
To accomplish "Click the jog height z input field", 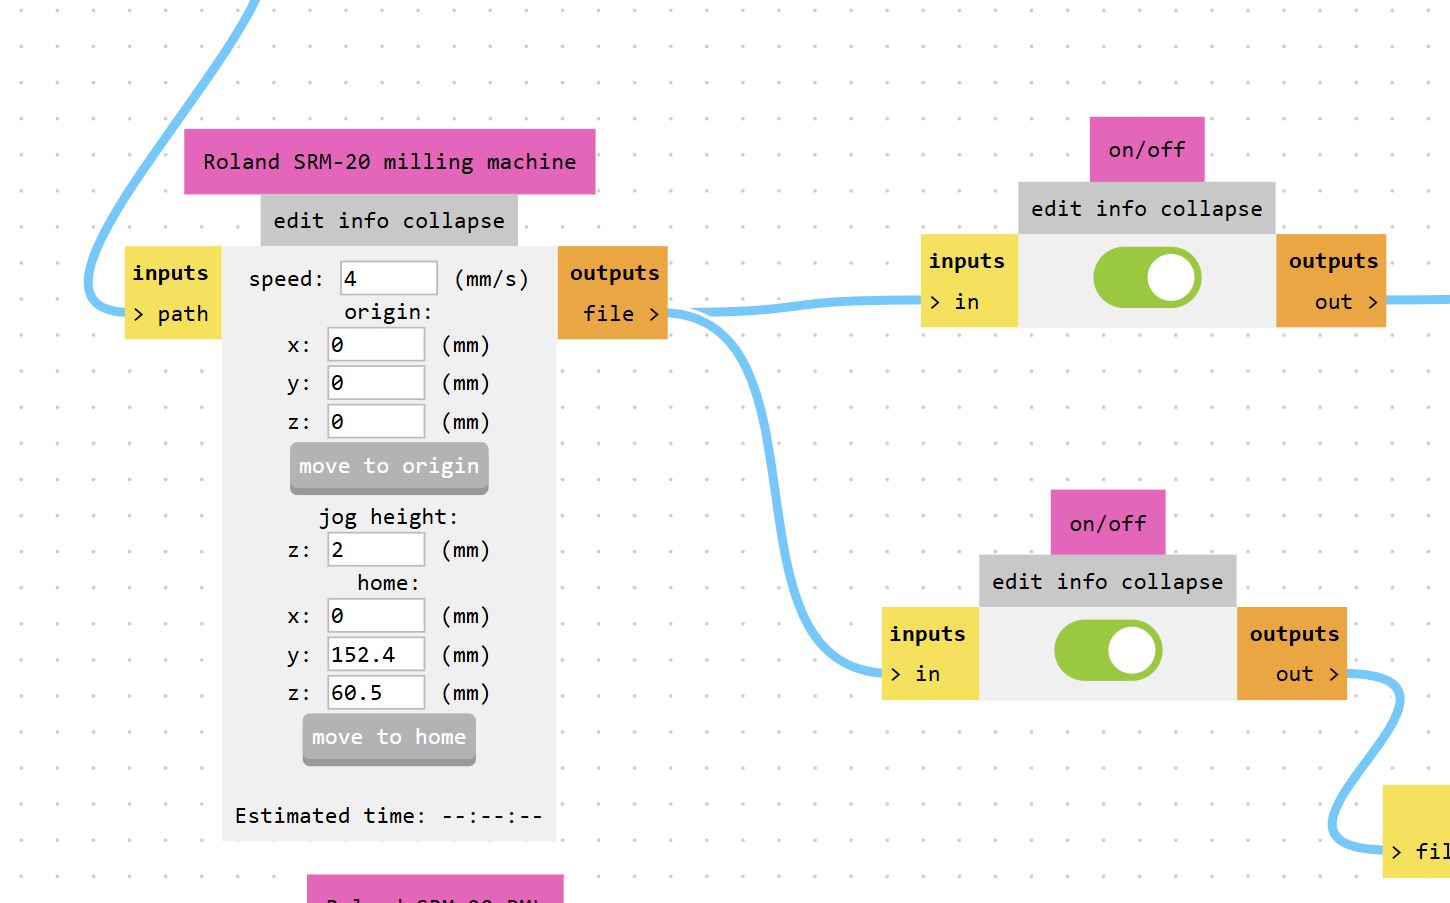I will [376, 550].
